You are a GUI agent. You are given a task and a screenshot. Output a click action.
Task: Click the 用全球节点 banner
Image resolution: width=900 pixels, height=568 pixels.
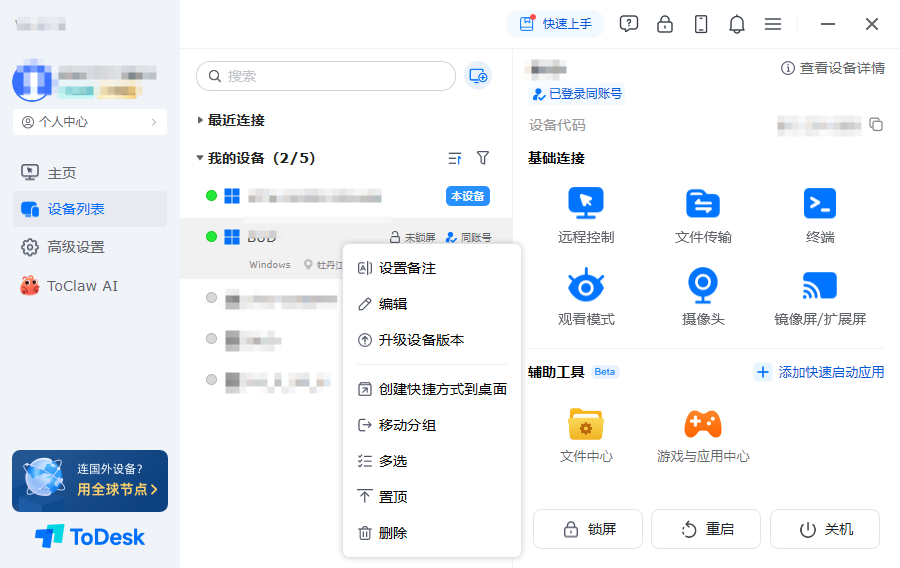pos(90,481)
